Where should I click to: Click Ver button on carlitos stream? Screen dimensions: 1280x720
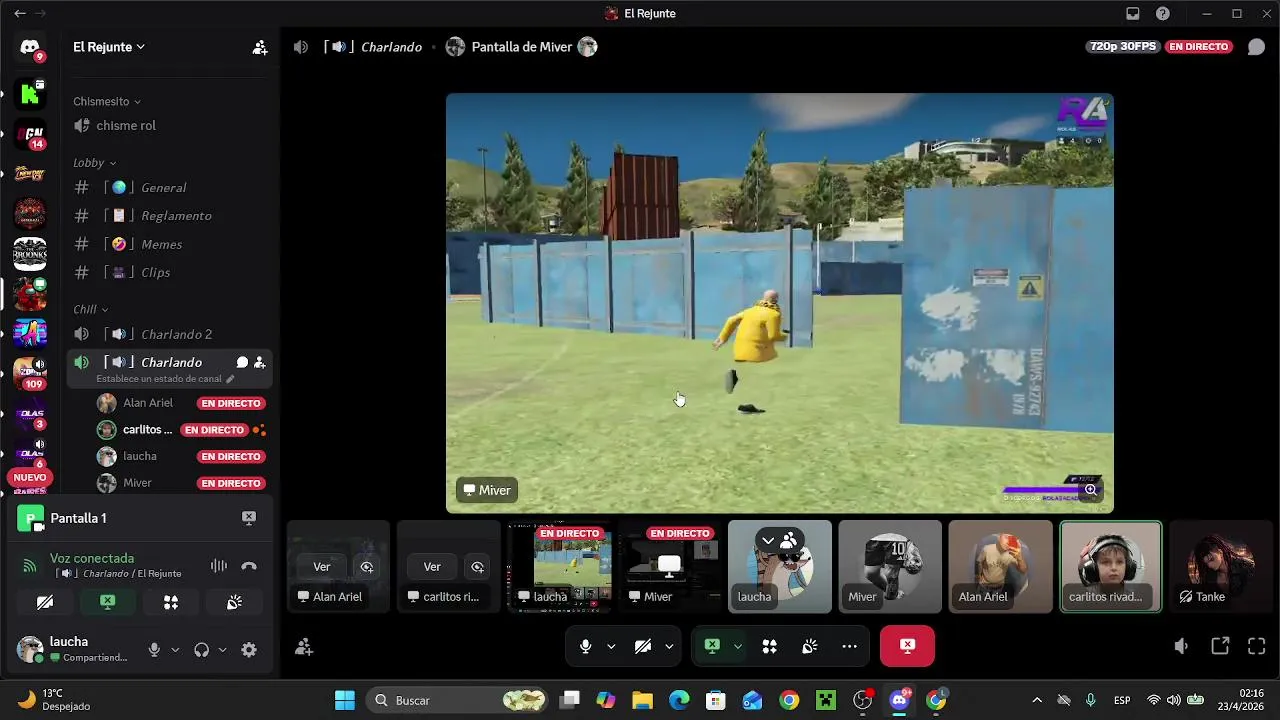432,567
